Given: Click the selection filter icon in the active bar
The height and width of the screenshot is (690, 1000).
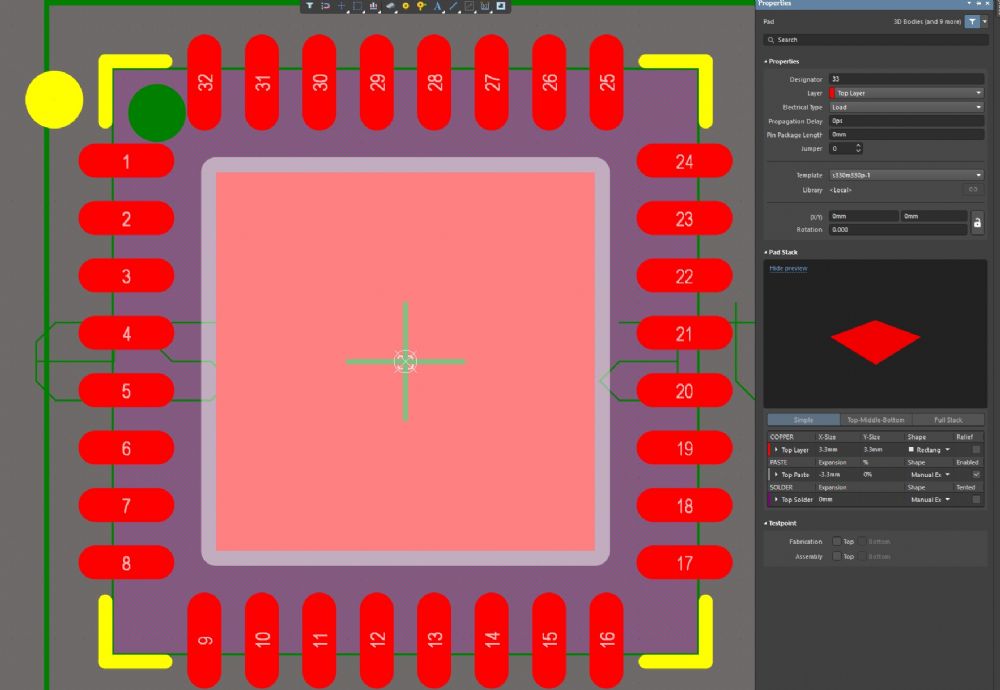Looking at the screenshot, I should [310, 6].
